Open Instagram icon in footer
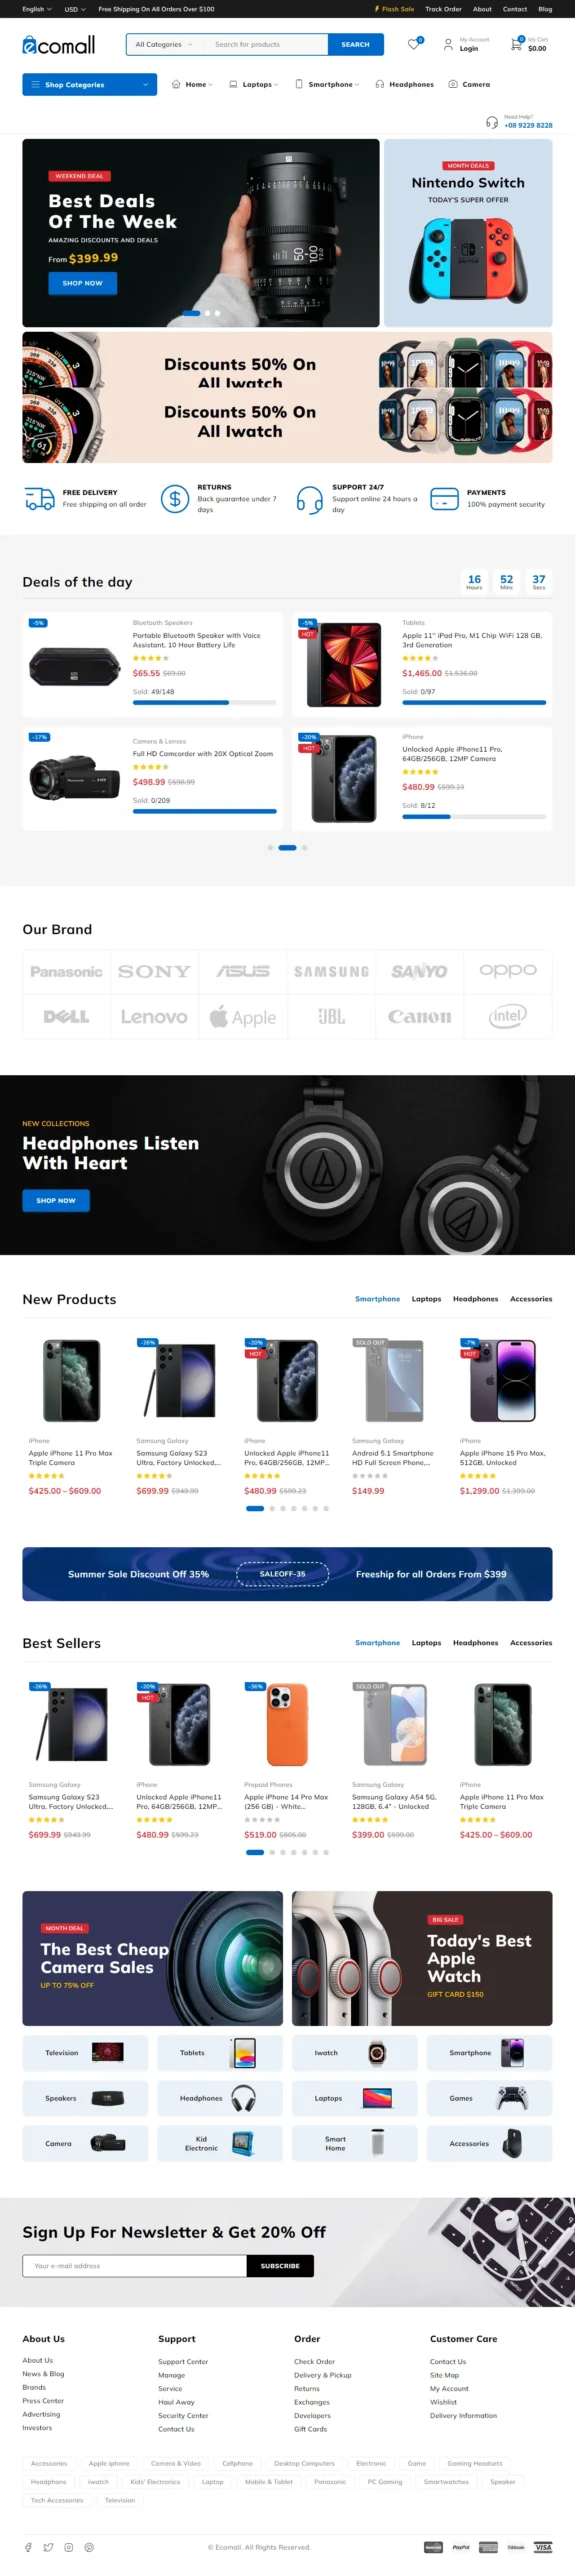The width and height of the screenshot is (575, 2560). pyautogui.click(x=68, y=2547)
